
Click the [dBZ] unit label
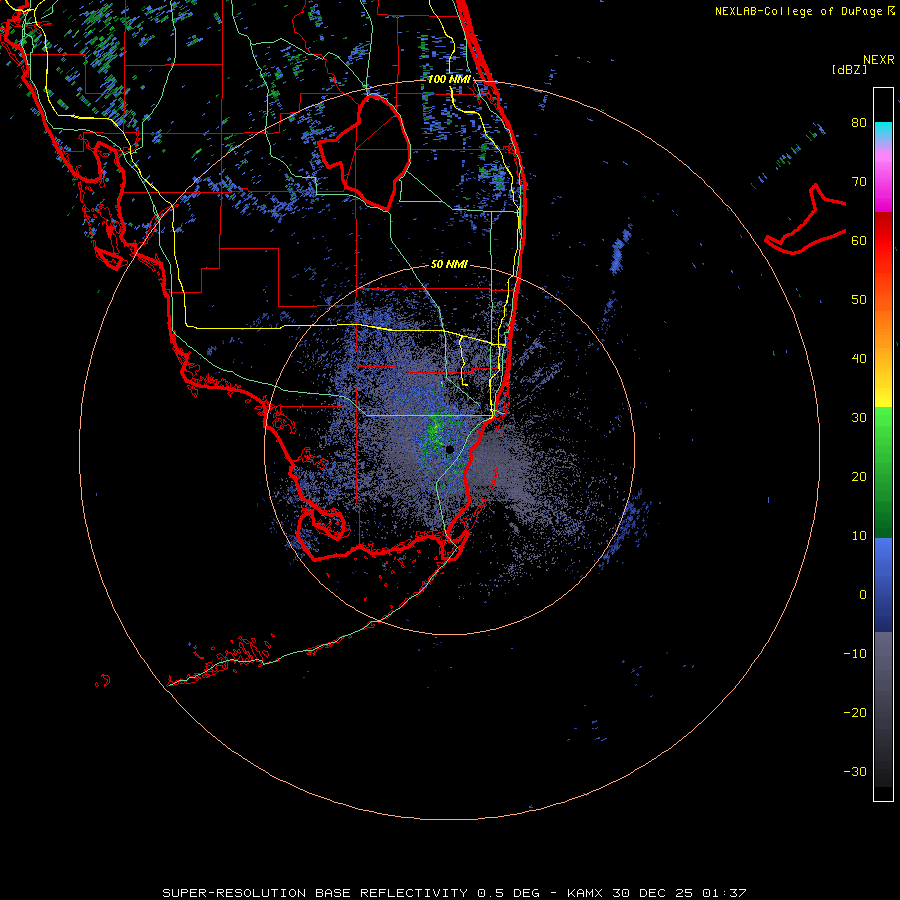849,69
